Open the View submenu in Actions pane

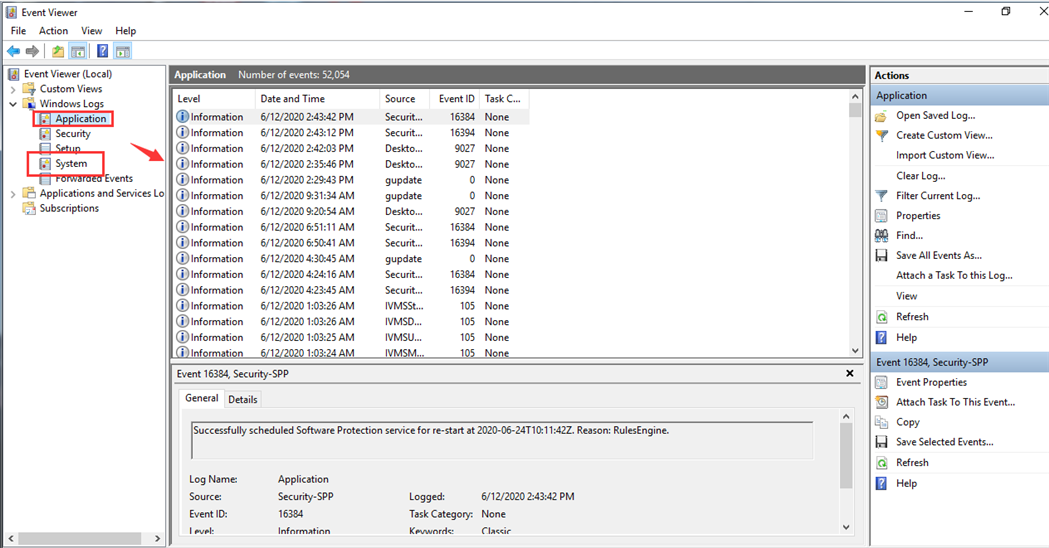click(907, 296)
